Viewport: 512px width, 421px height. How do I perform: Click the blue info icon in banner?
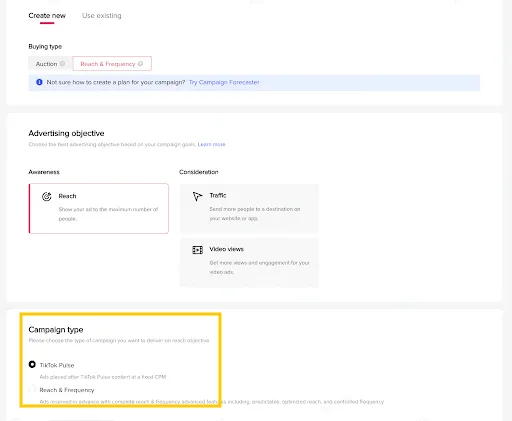tap(39, 82)
